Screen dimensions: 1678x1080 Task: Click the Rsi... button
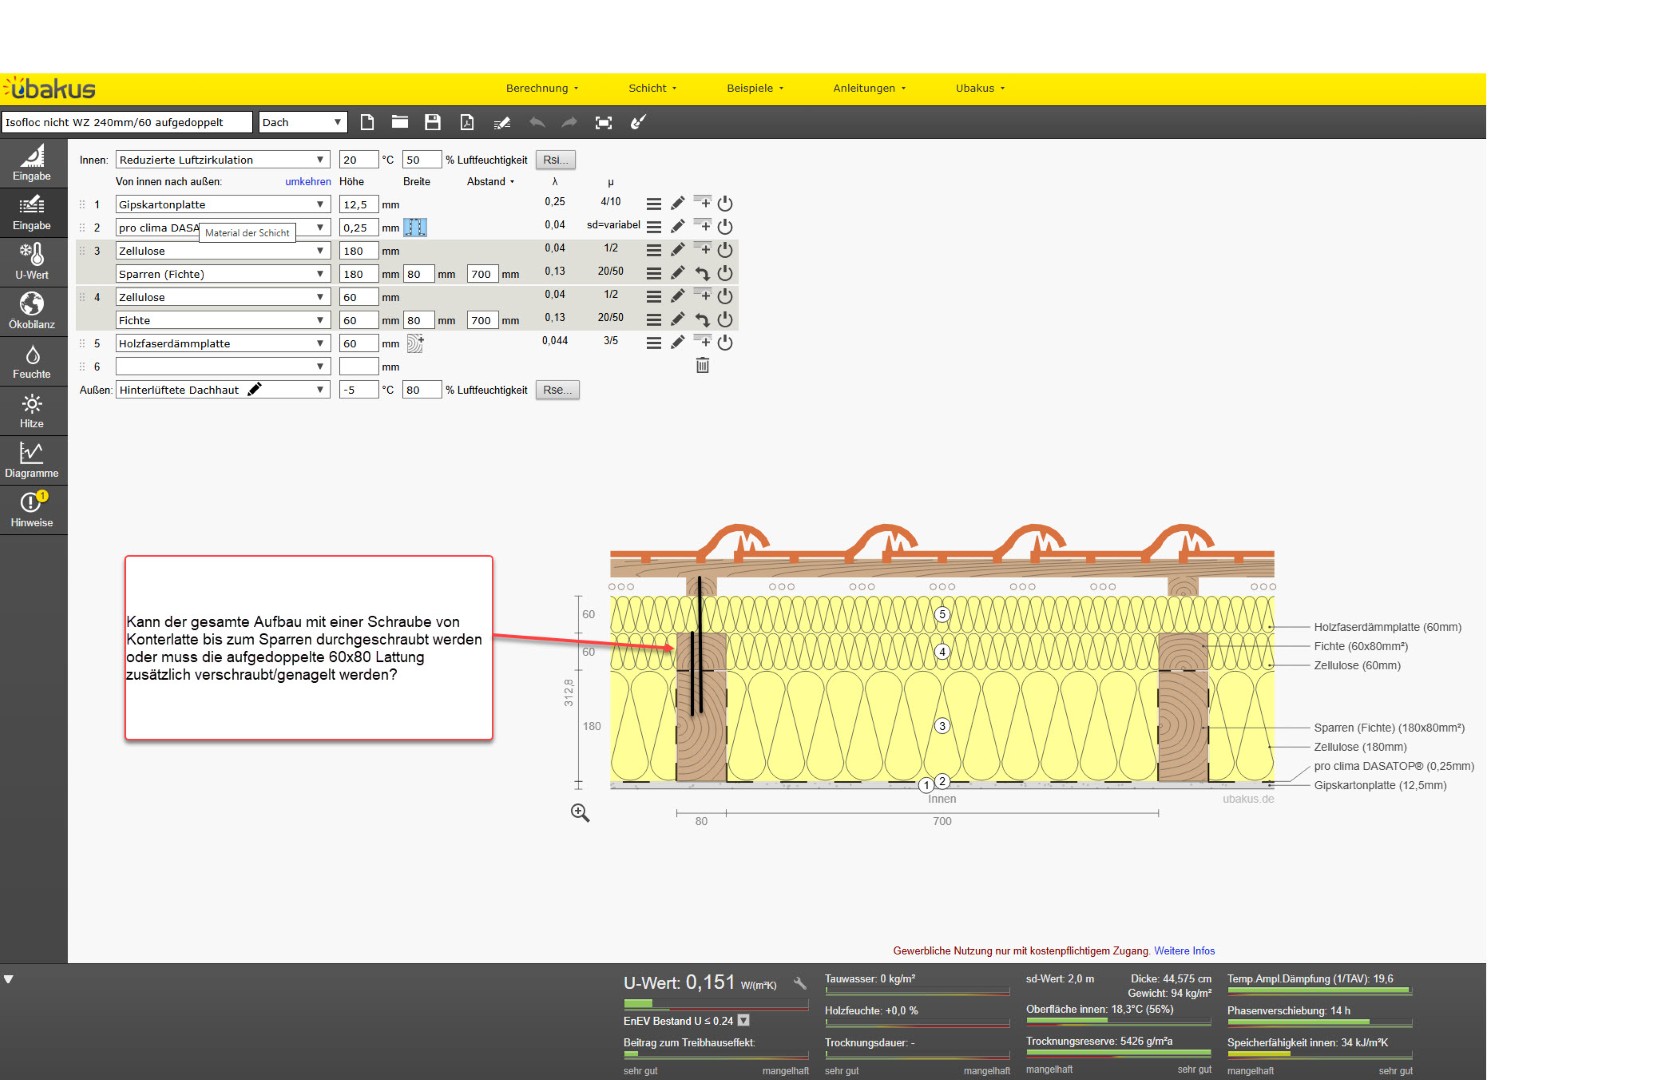coord(556,160)
